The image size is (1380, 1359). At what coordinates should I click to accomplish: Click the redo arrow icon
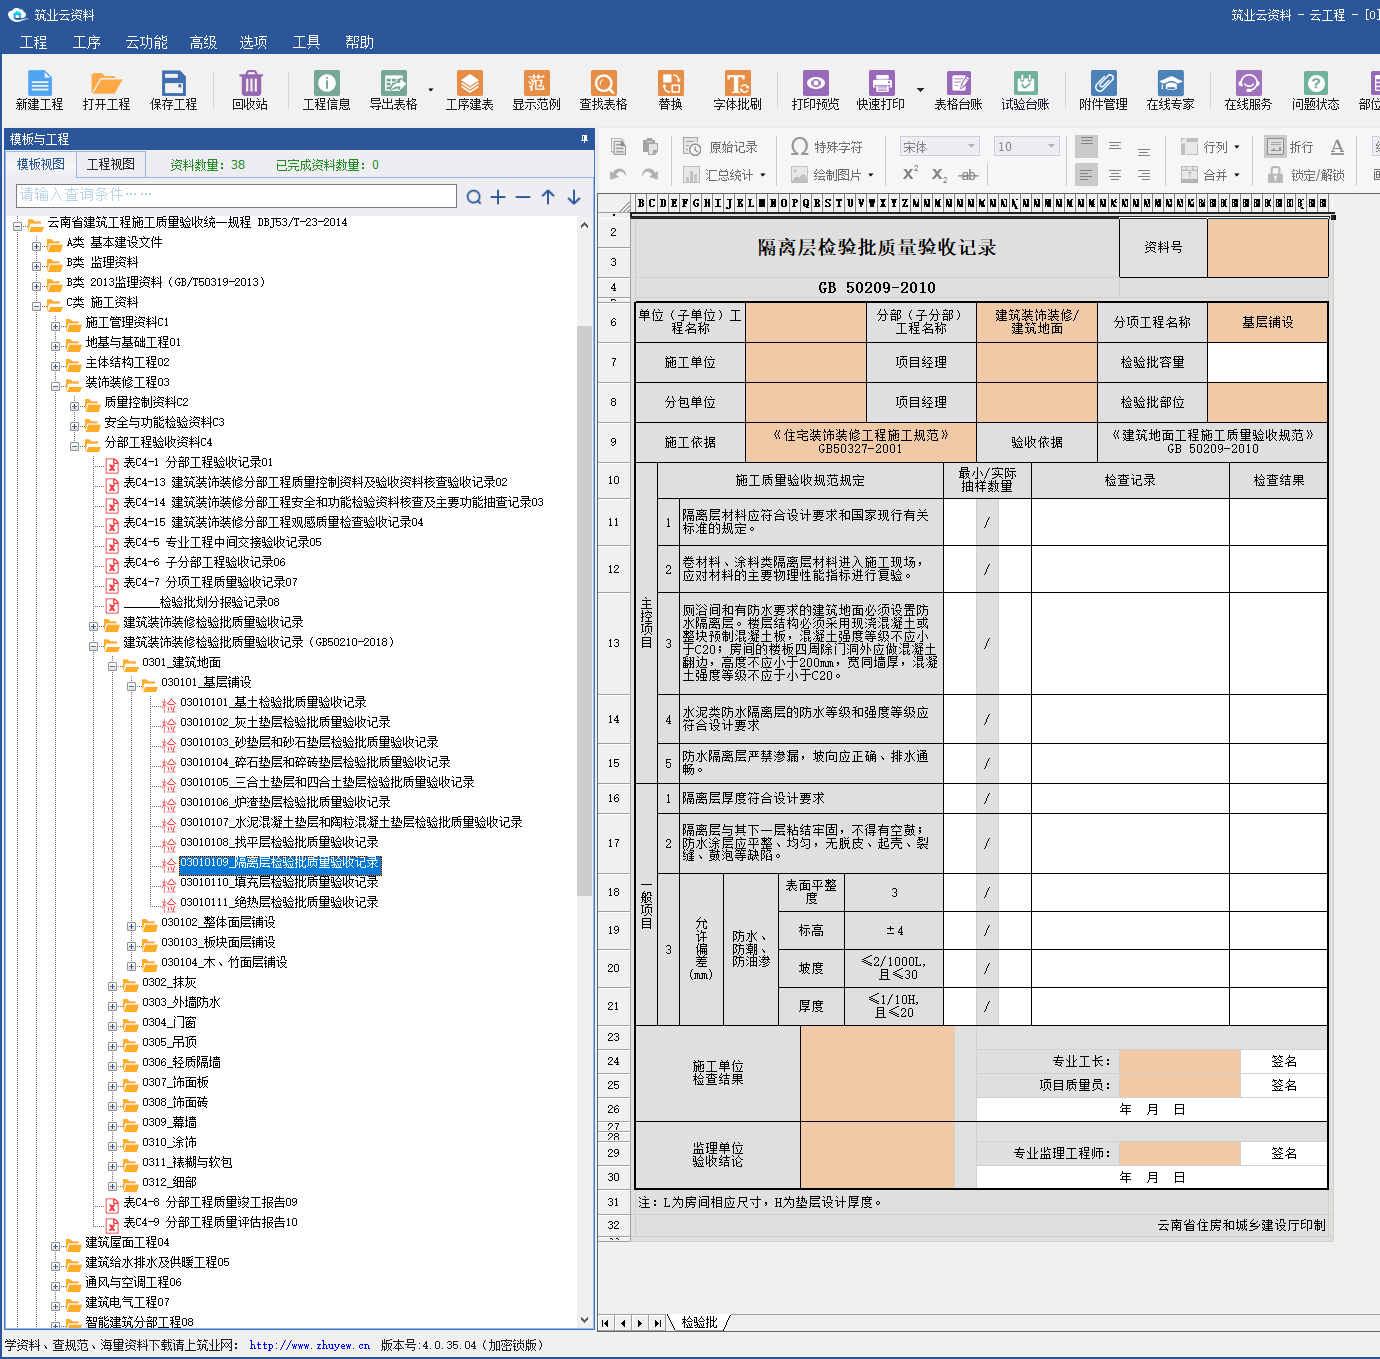pyautogui.click(x=650, y=174)
